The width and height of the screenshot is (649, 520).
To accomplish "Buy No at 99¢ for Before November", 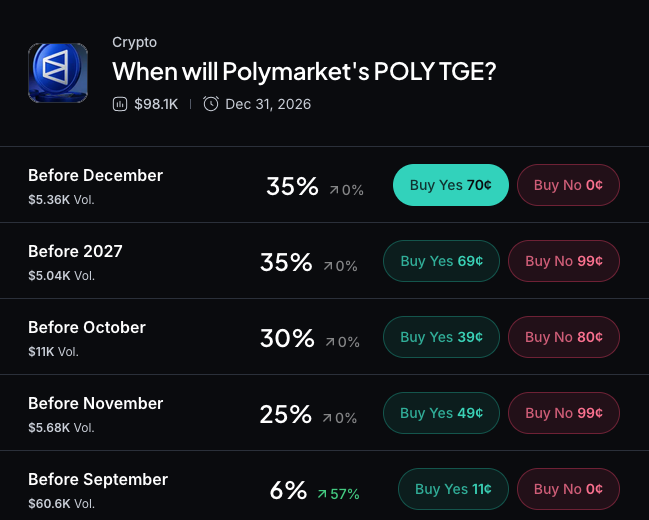I will pyautogui.click(x=564, y=413).
